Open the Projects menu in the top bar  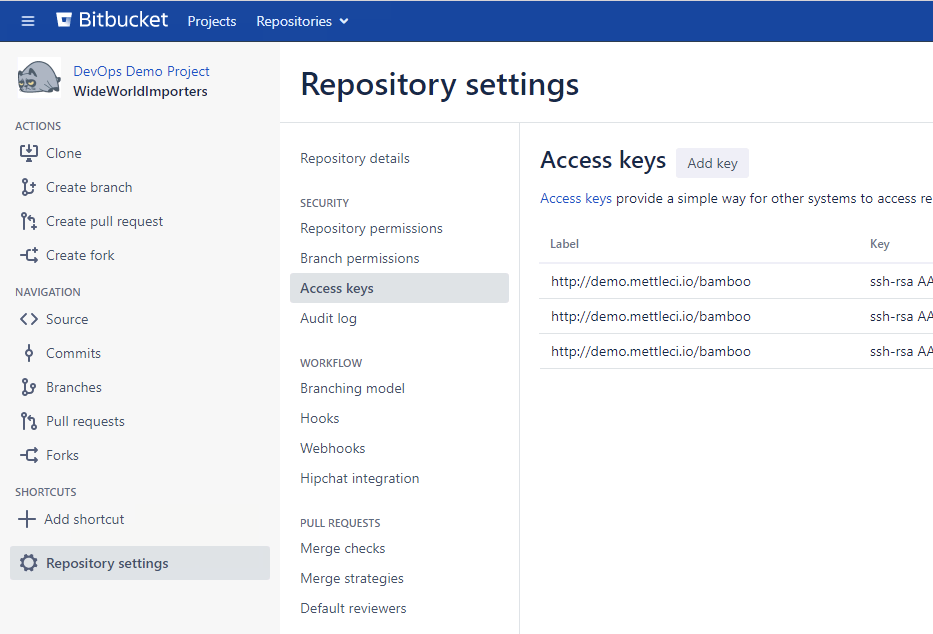[212, 21]
